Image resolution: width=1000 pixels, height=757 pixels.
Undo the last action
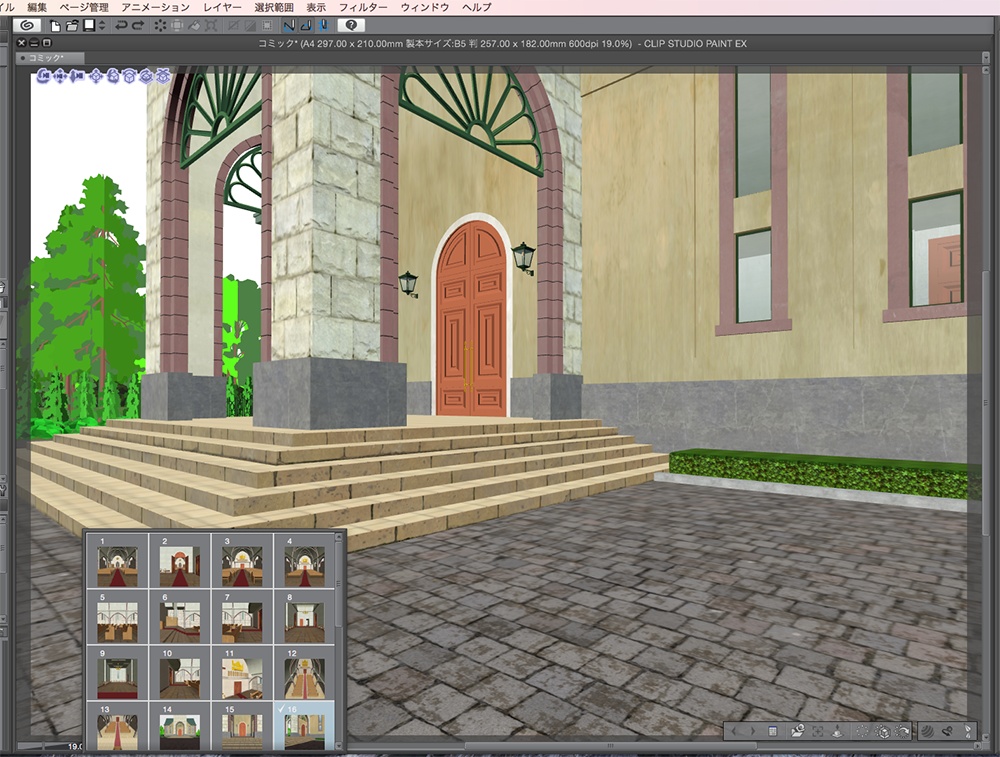tap(121, 26)
